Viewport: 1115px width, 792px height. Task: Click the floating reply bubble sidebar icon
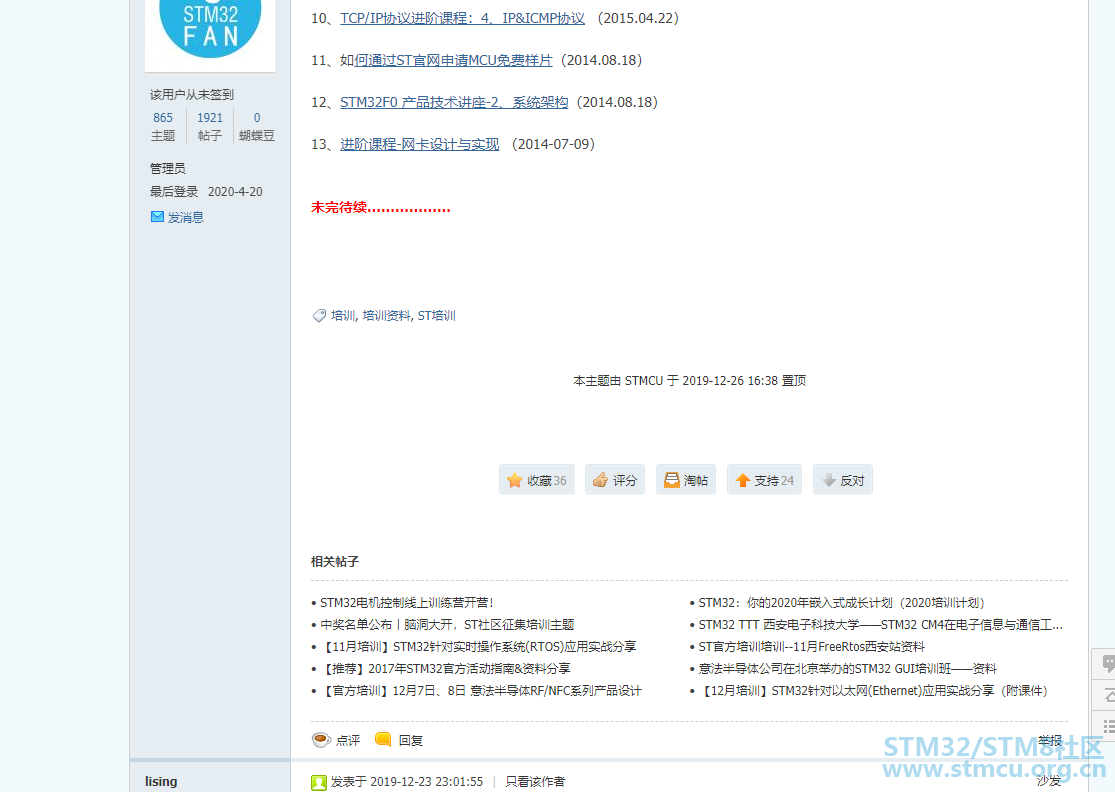tap(1106, 664)
